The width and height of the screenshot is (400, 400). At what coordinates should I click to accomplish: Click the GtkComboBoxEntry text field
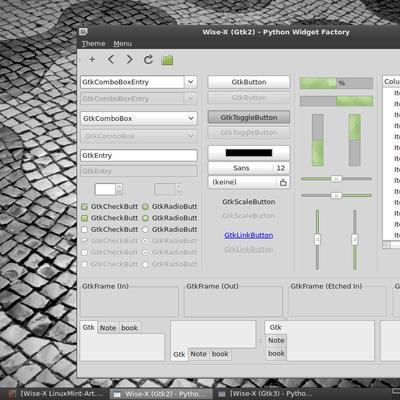(x=132, y=82)
